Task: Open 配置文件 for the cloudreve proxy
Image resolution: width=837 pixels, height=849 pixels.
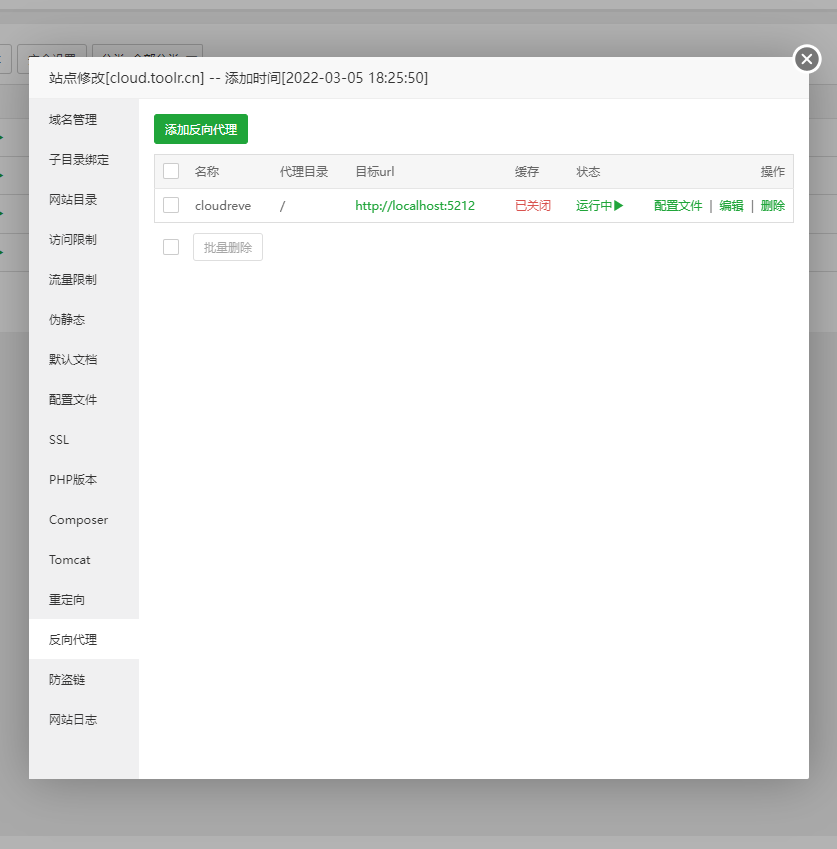Action: point(678,206)
